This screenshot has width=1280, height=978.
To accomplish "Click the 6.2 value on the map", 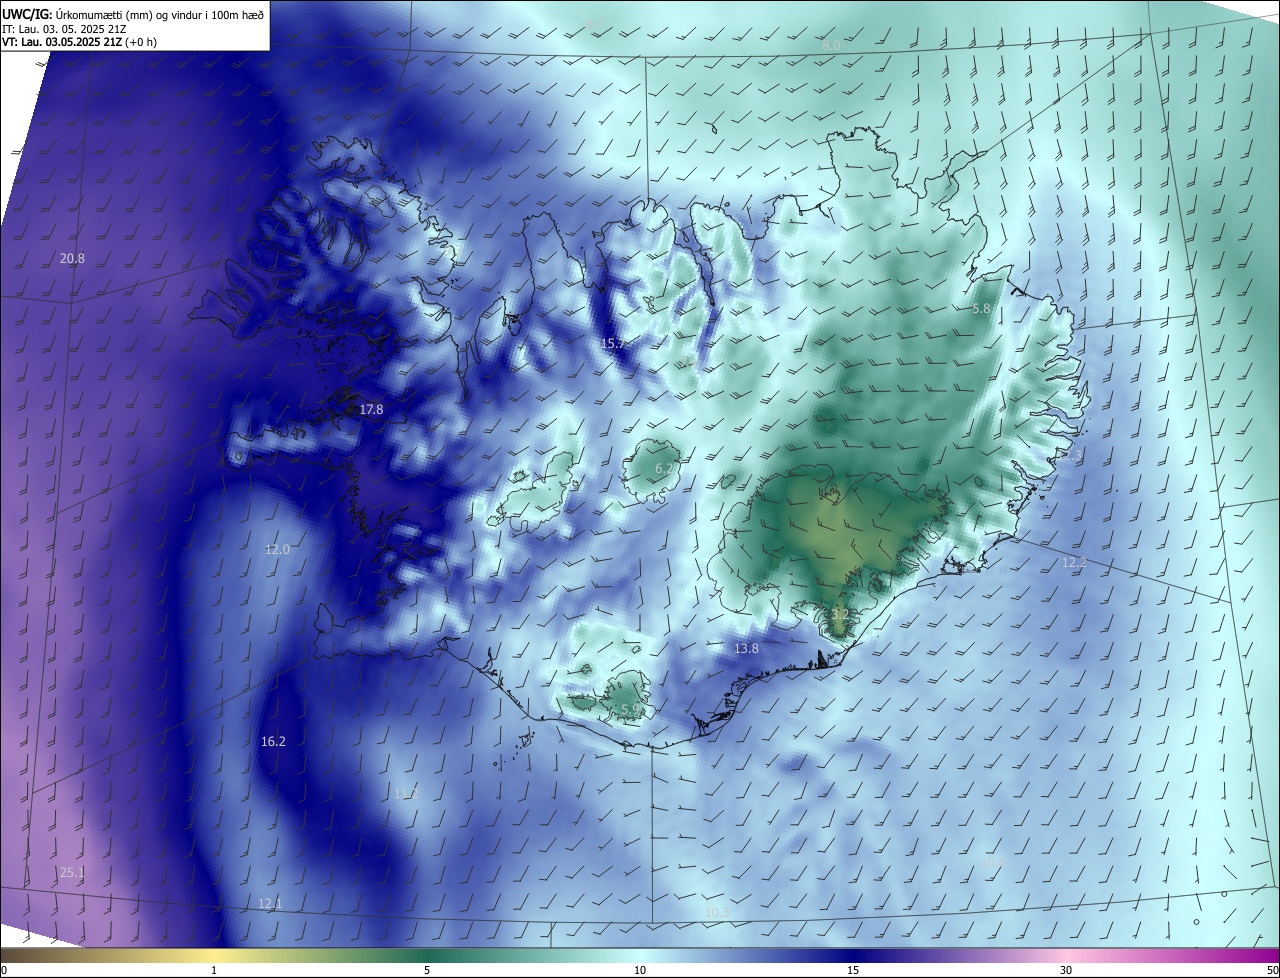I will (664, 468).
